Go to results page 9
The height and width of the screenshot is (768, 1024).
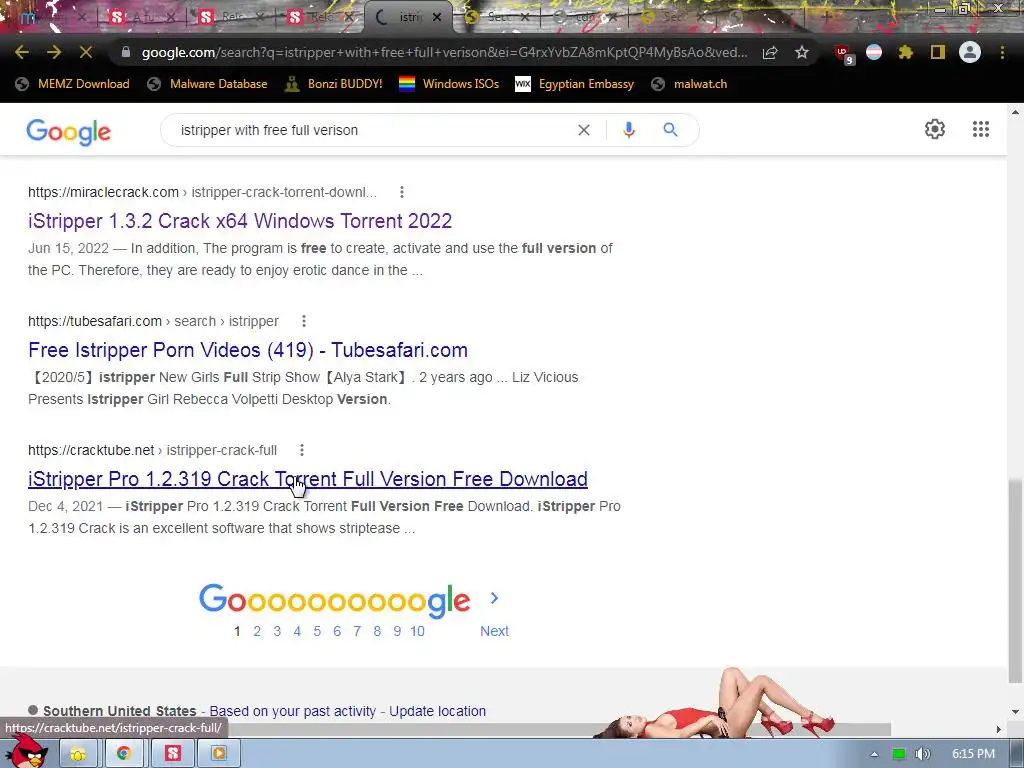point(397,631)
